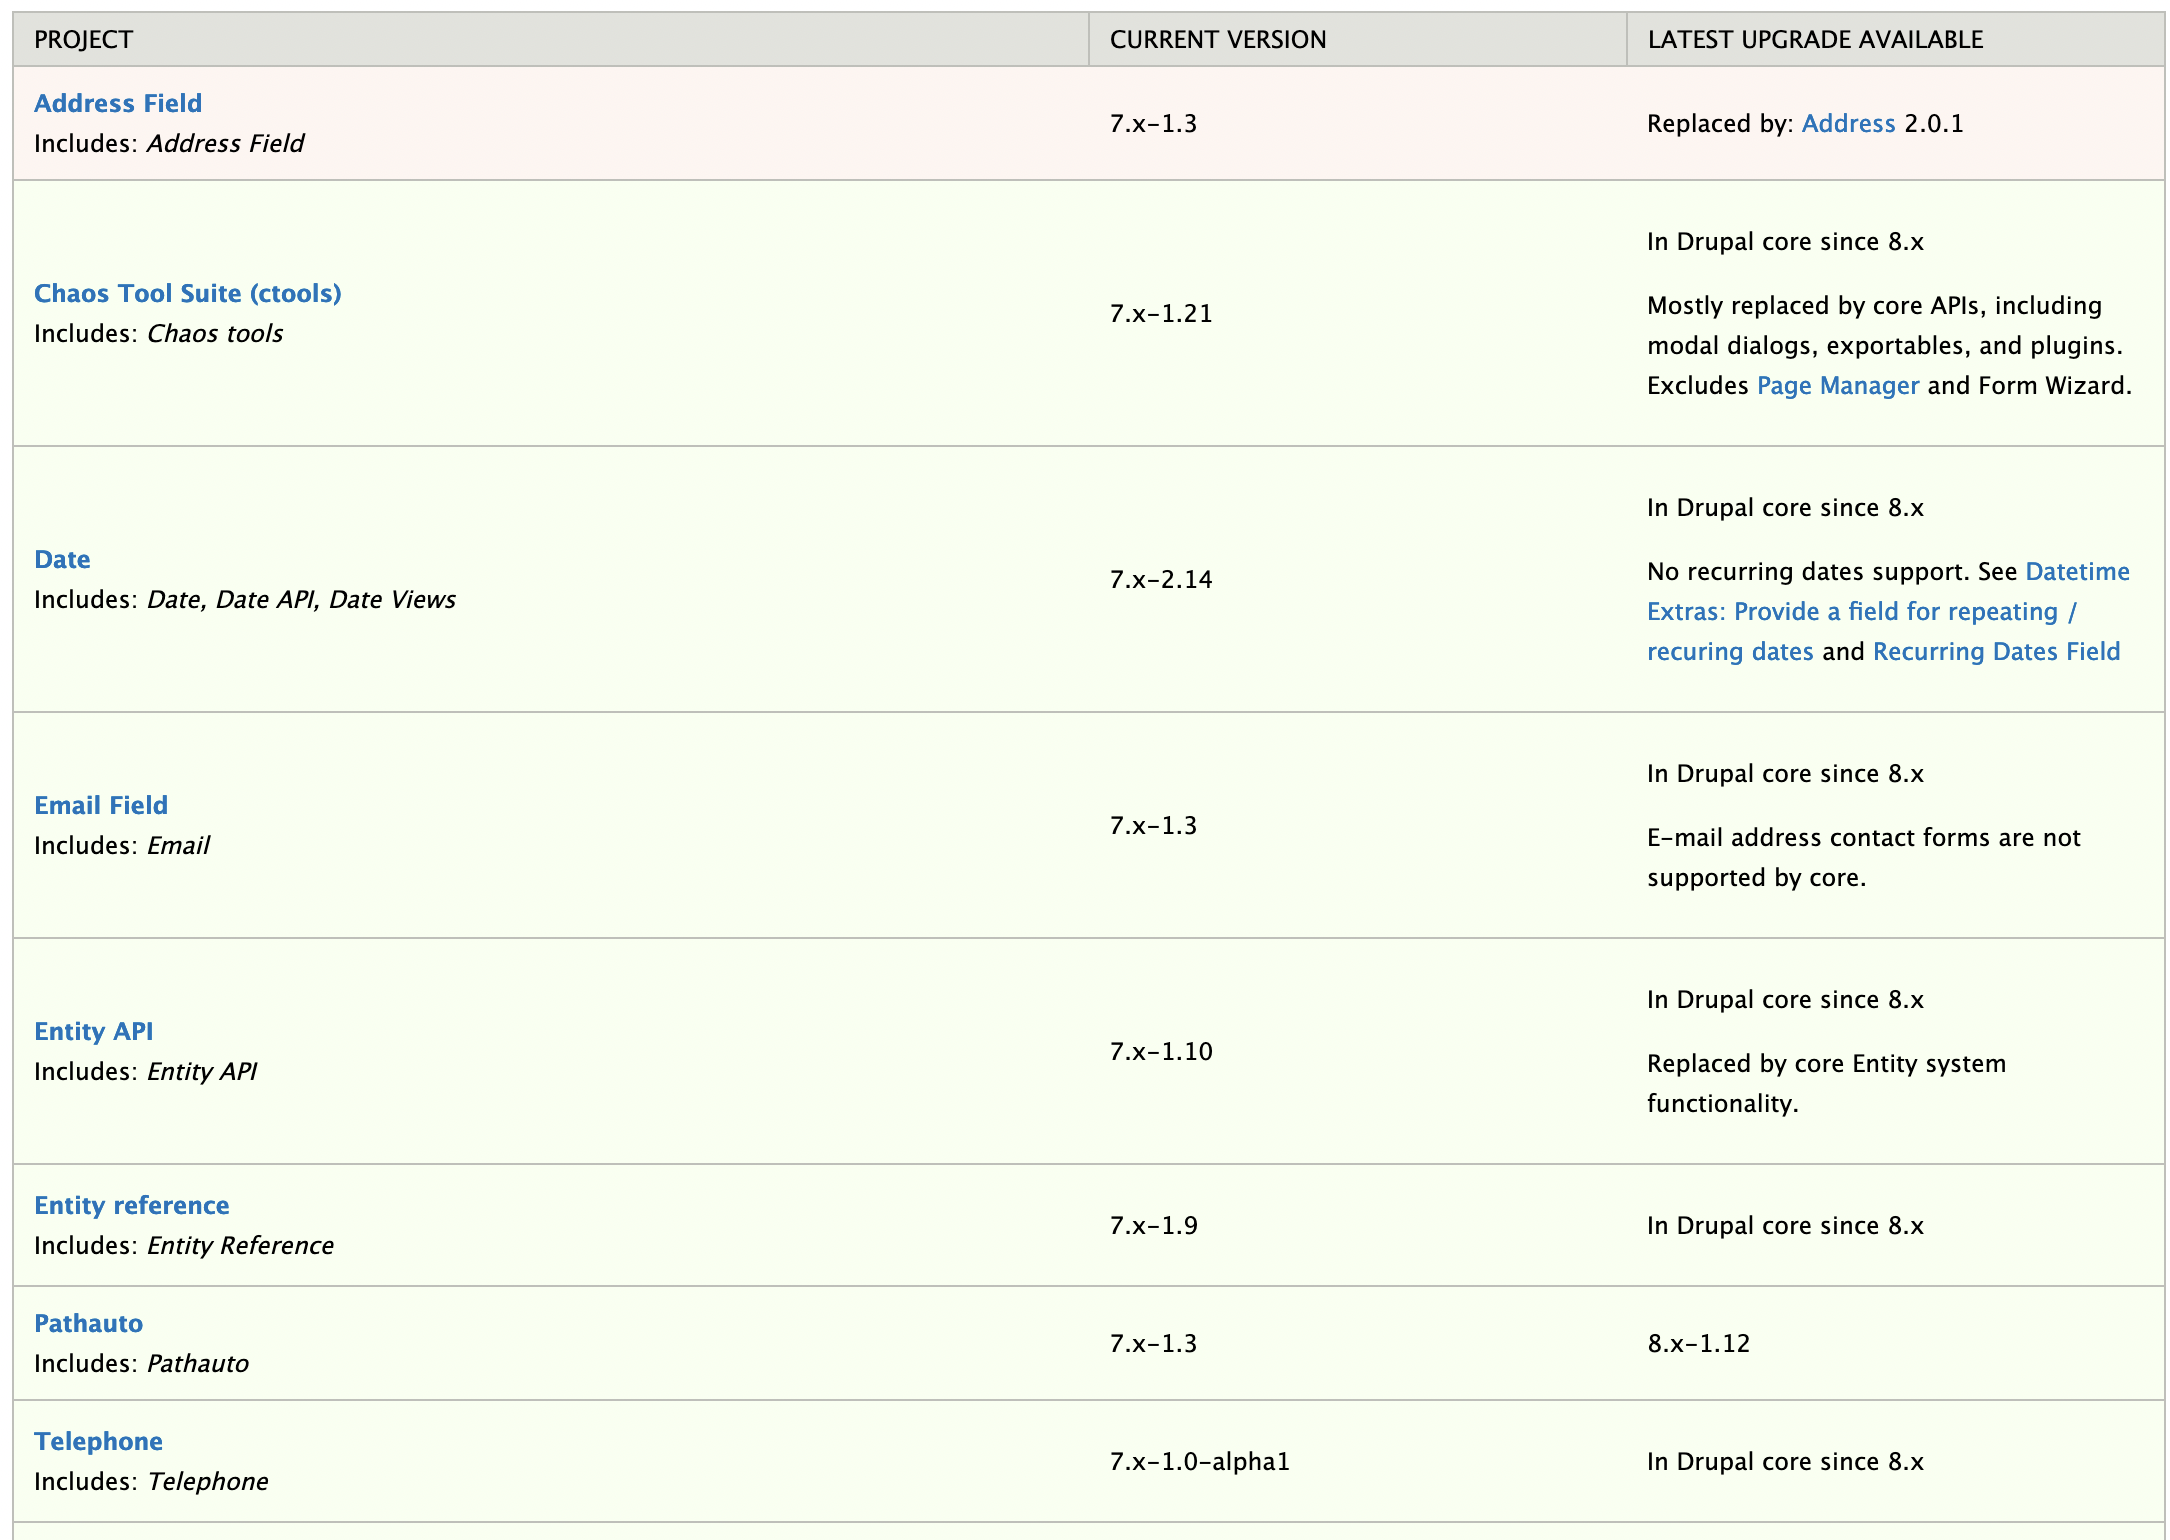Open the Pathauto project page
2170x1540 pixels.
pos(89,1323)
